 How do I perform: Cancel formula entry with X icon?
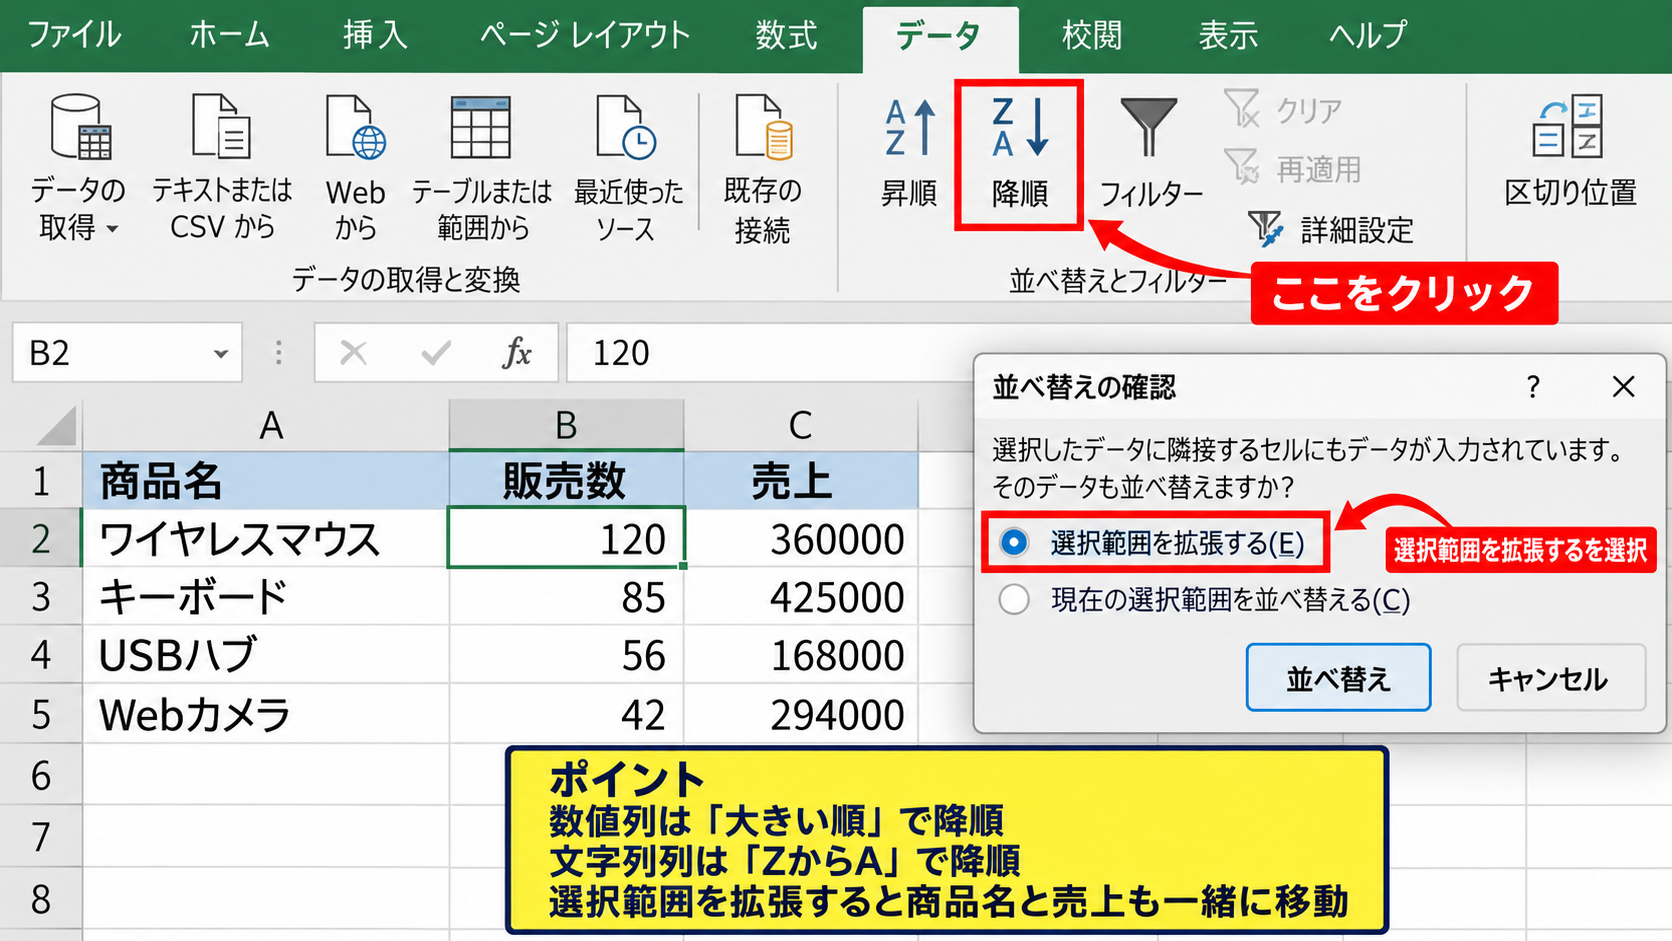[353, 352]
